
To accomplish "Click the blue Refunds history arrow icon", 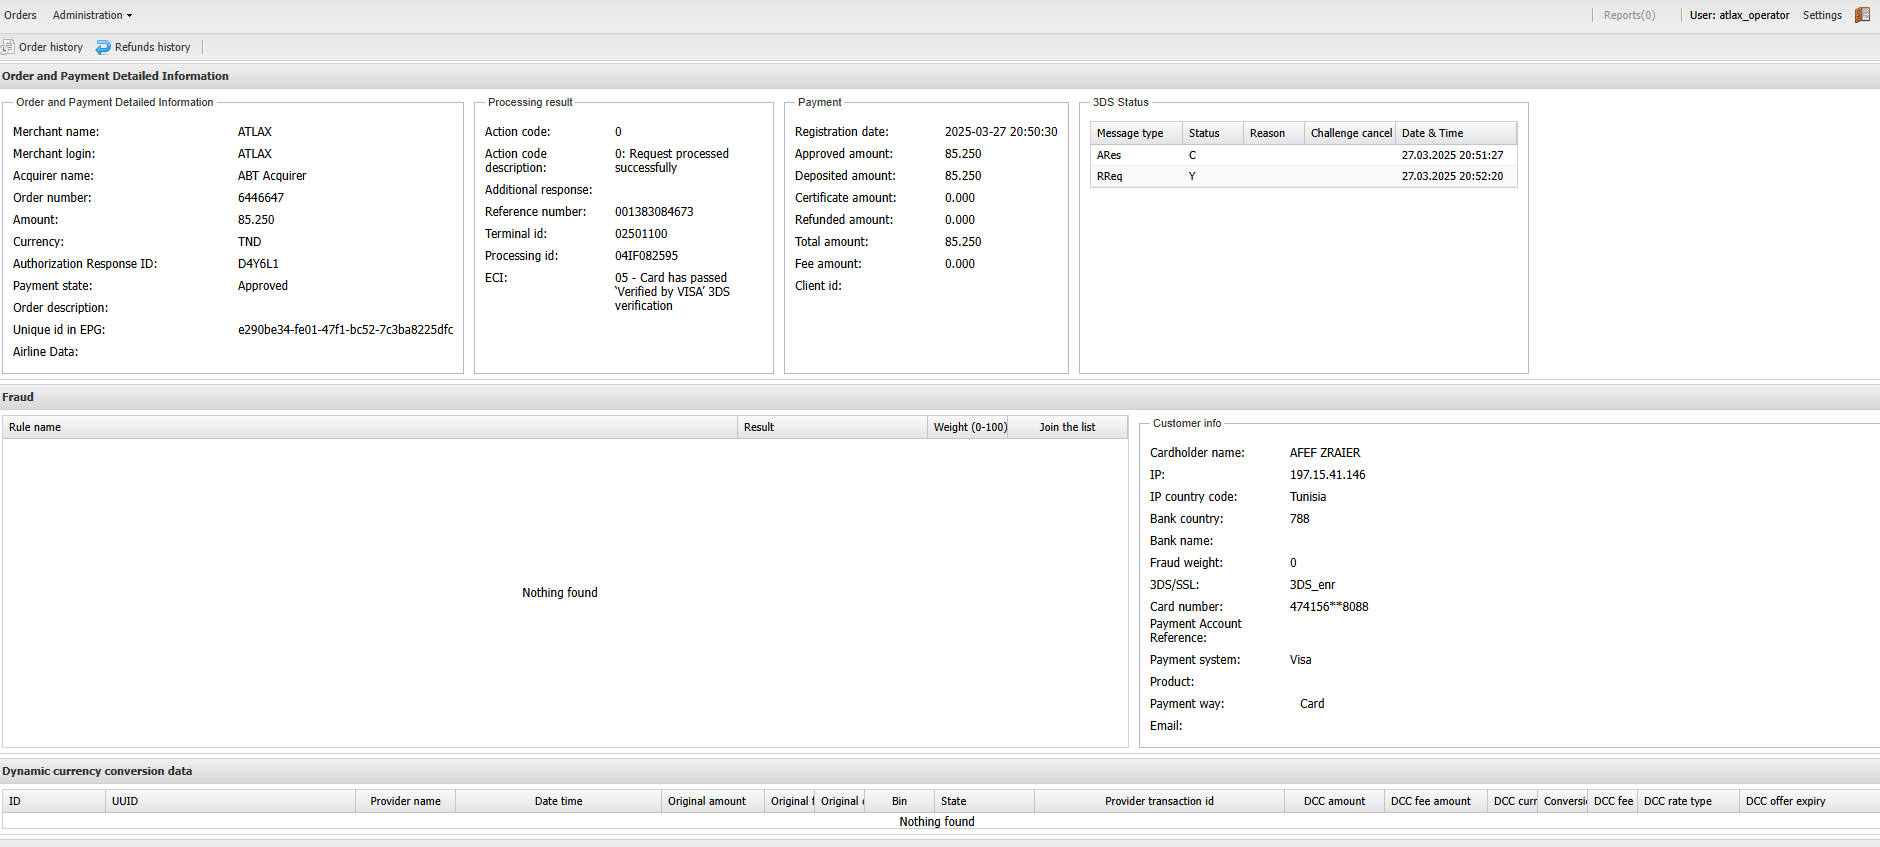I will pos(103,47).
